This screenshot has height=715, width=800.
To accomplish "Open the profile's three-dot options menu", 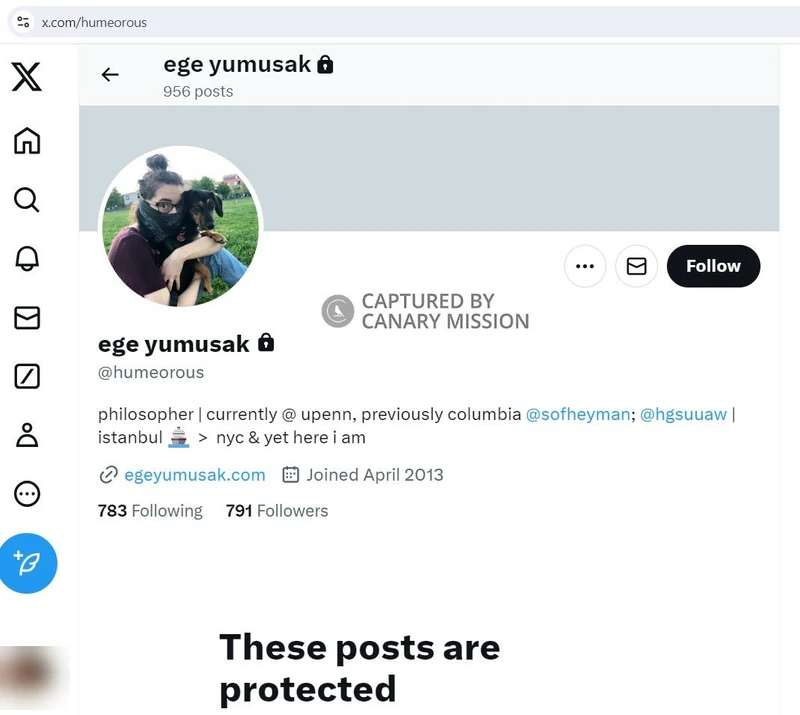I will click(585, 266).
